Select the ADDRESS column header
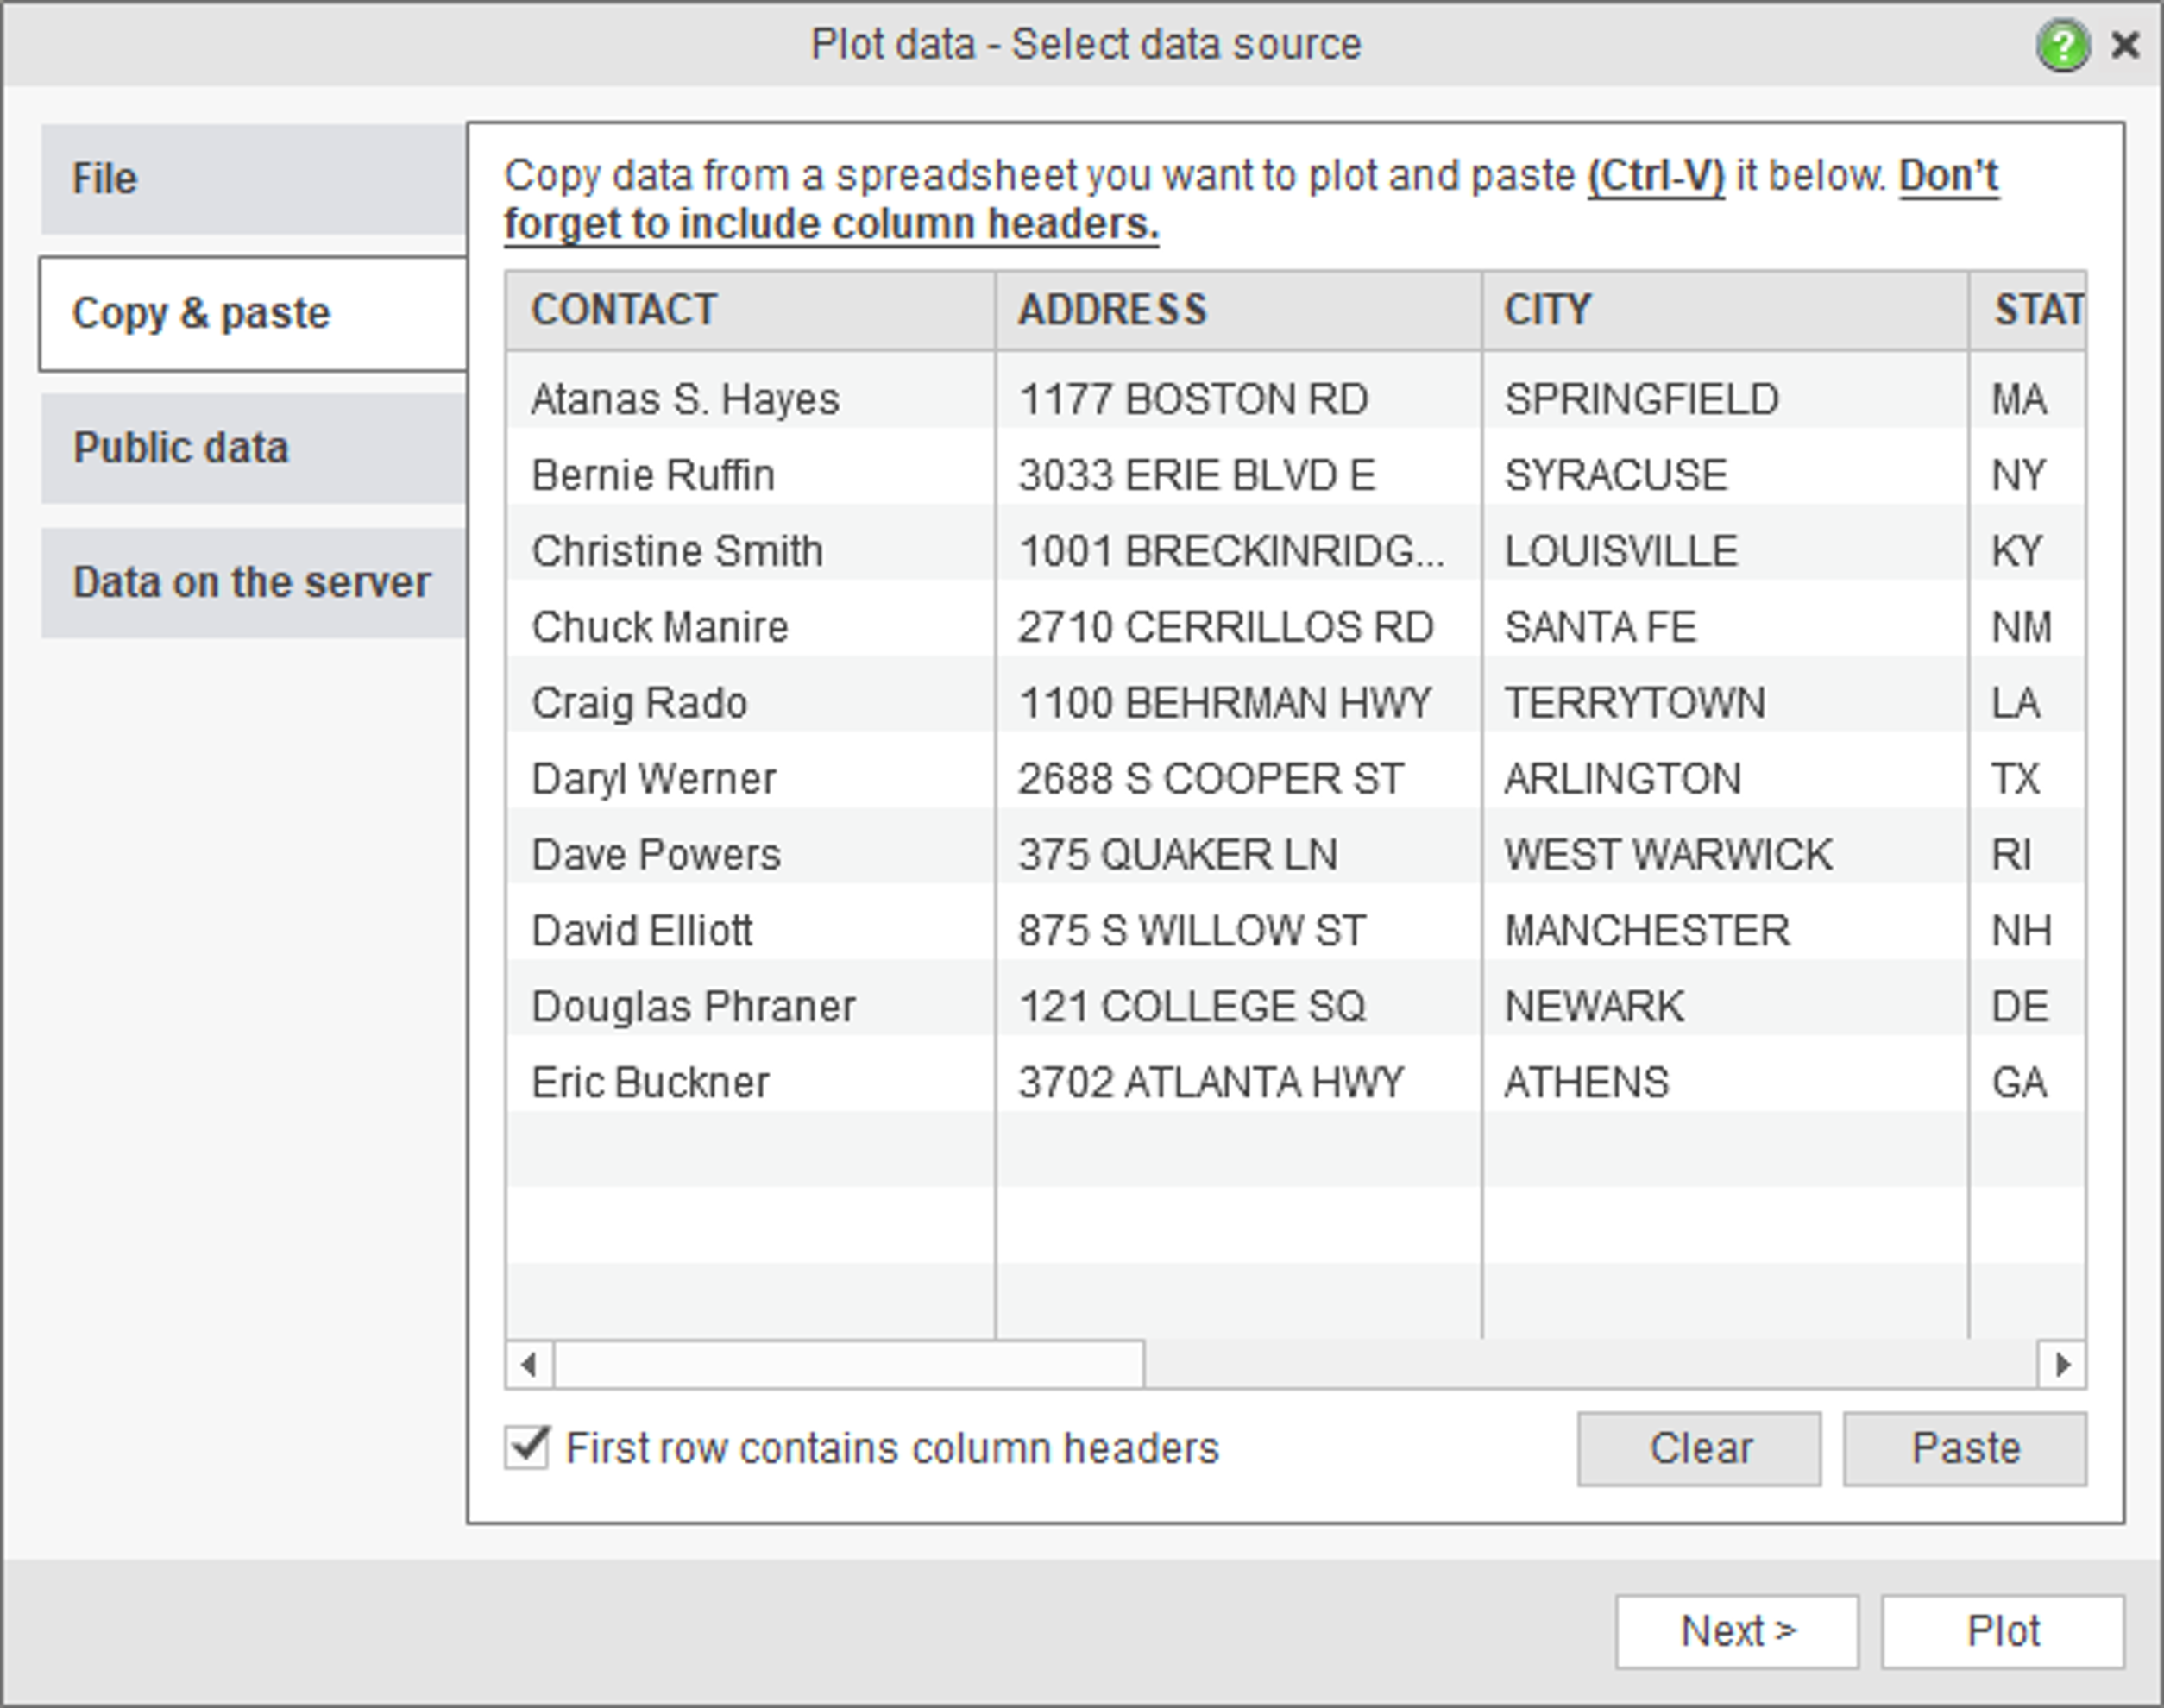The width and height of the screenshot is (2164, 1708). click(x=1238, y=310)
